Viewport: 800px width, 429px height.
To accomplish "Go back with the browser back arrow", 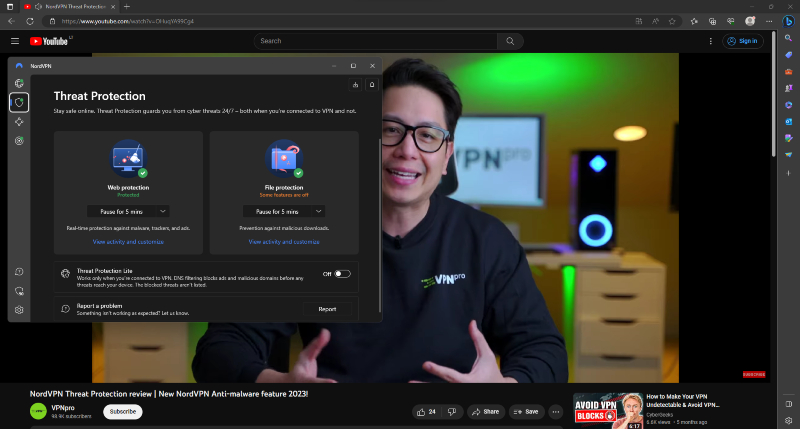I will (x=11, y=21).
